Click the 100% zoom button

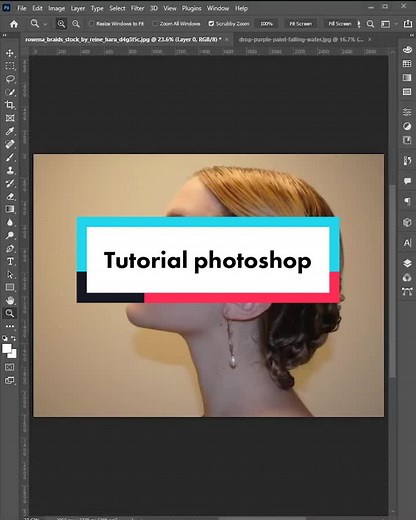266,24
